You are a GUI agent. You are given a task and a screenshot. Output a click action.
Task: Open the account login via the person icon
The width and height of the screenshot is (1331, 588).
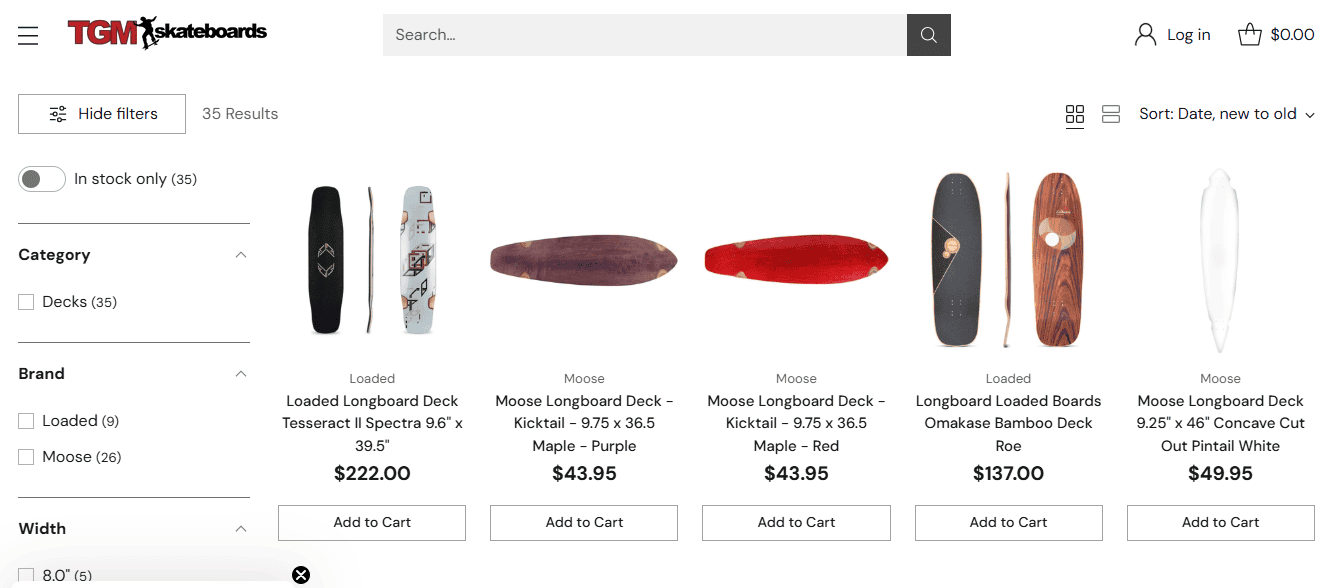click(1144, 33)
